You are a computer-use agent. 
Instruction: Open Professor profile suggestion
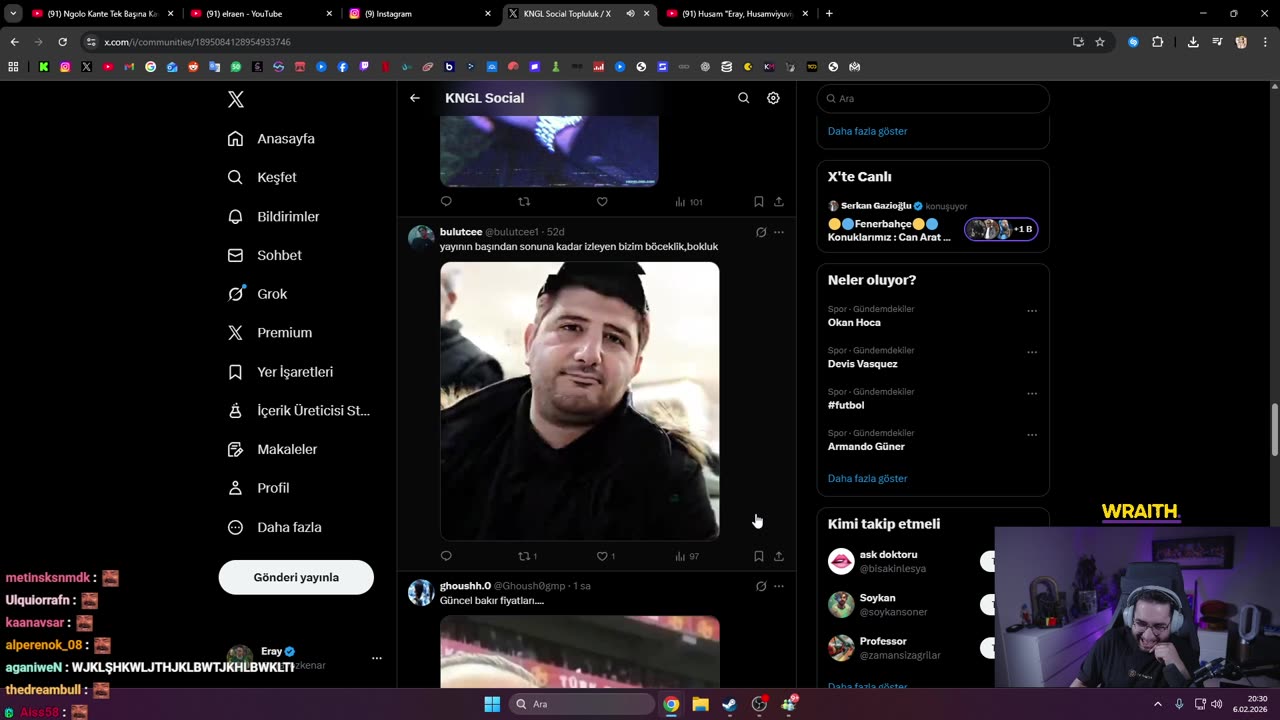click(x=883, y=641)
